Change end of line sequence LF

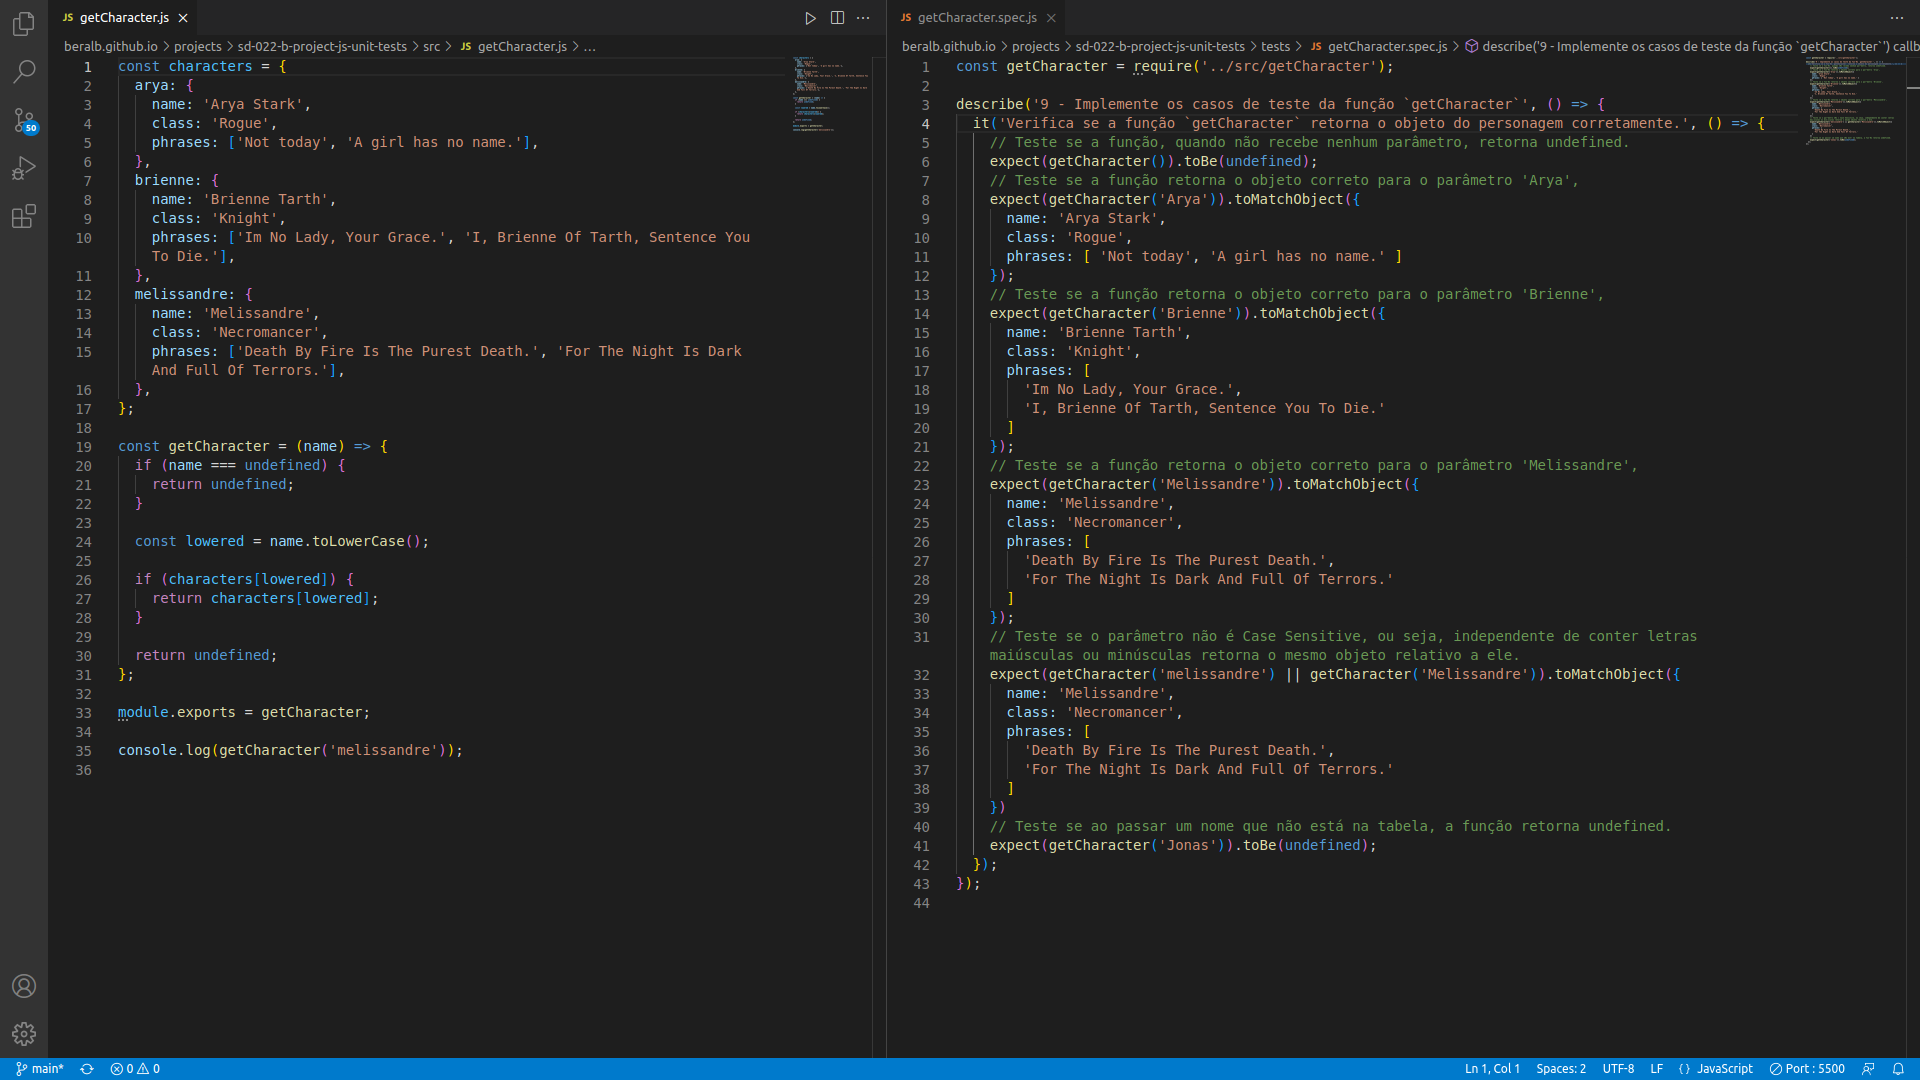click(1656, 1069)
